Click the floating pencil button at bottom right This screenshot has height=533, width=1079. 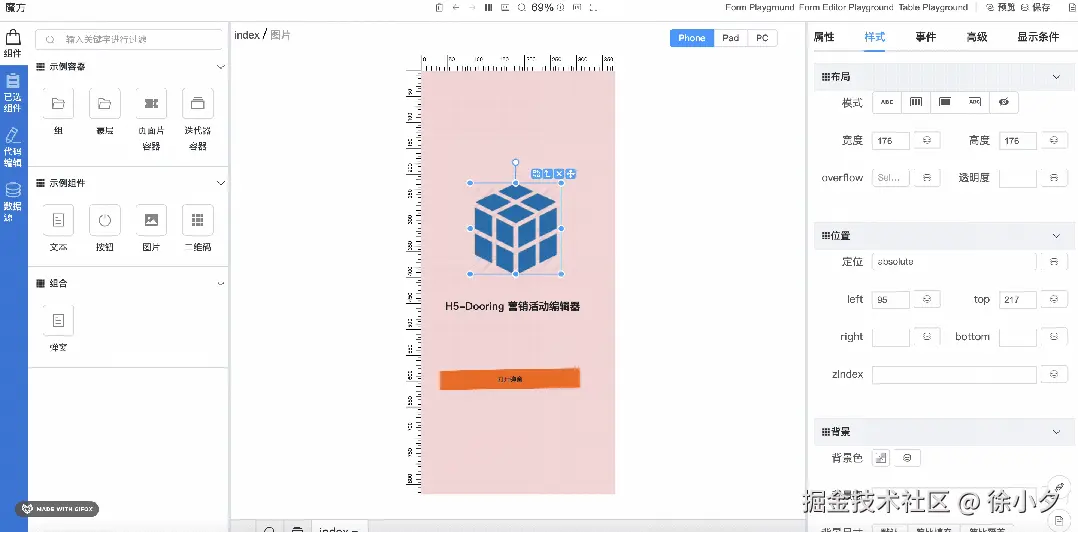click(1060, 487)
